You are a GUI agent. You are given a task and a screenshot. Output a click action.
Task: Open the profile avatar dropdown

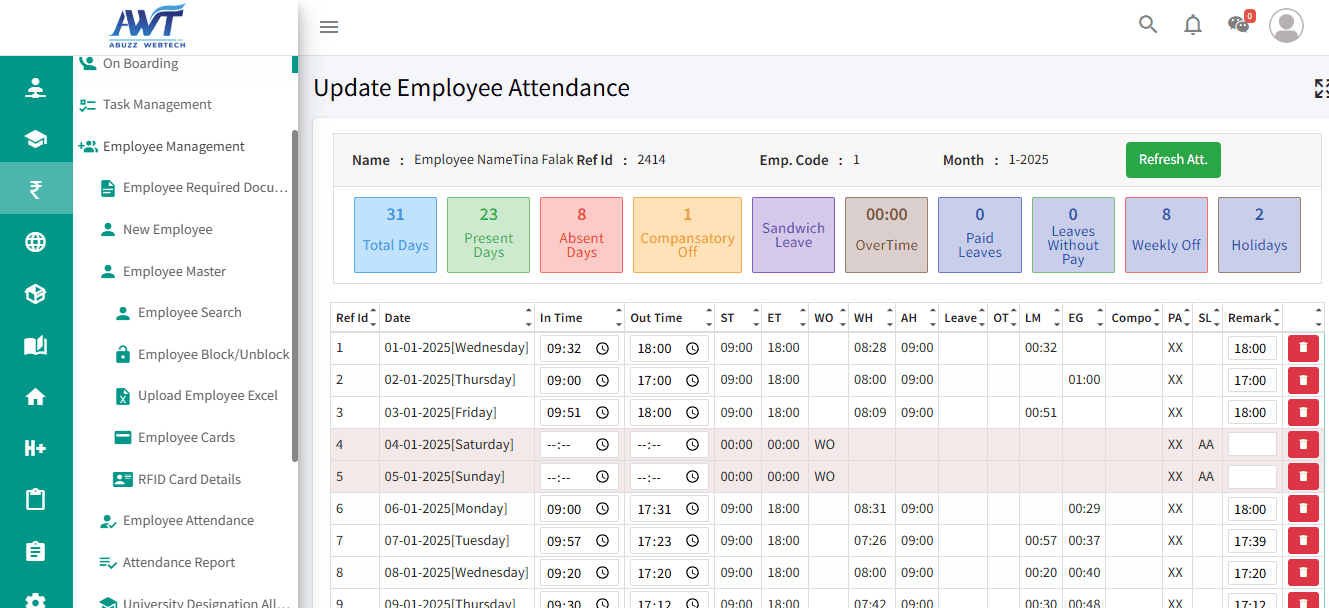point(1286,26)
